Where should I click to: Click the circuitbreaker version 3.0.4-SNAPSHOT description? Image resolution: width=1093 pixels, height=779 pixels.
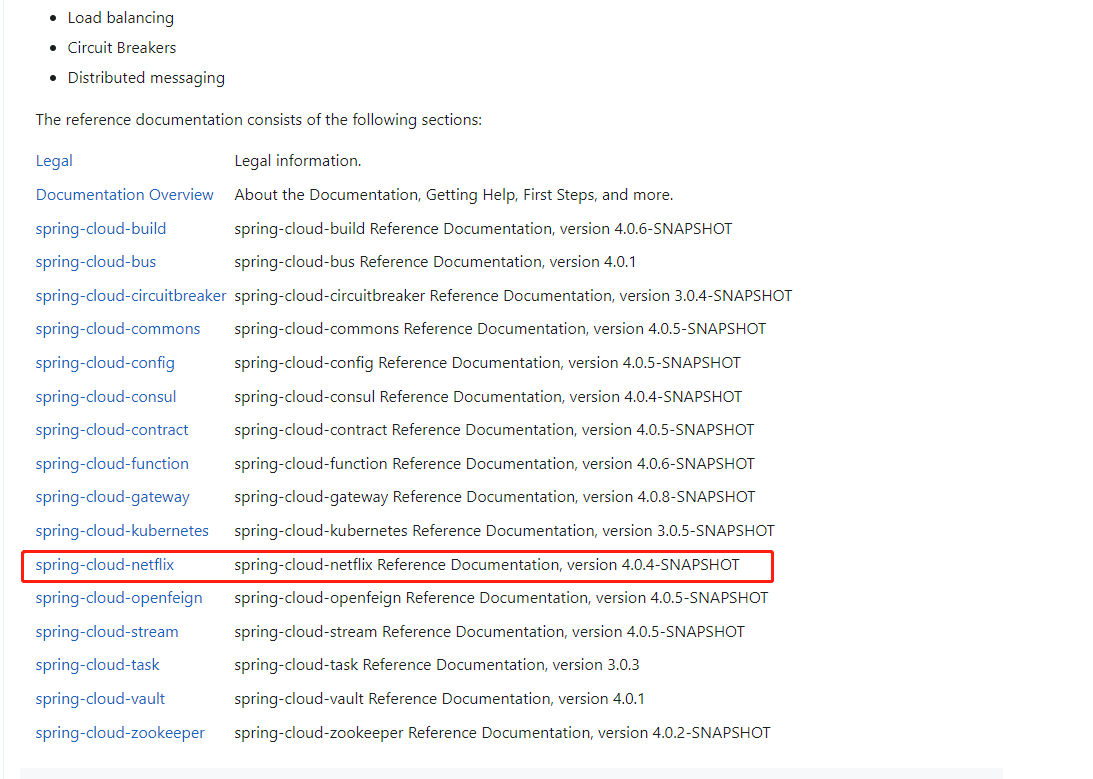tap(513, 296)
